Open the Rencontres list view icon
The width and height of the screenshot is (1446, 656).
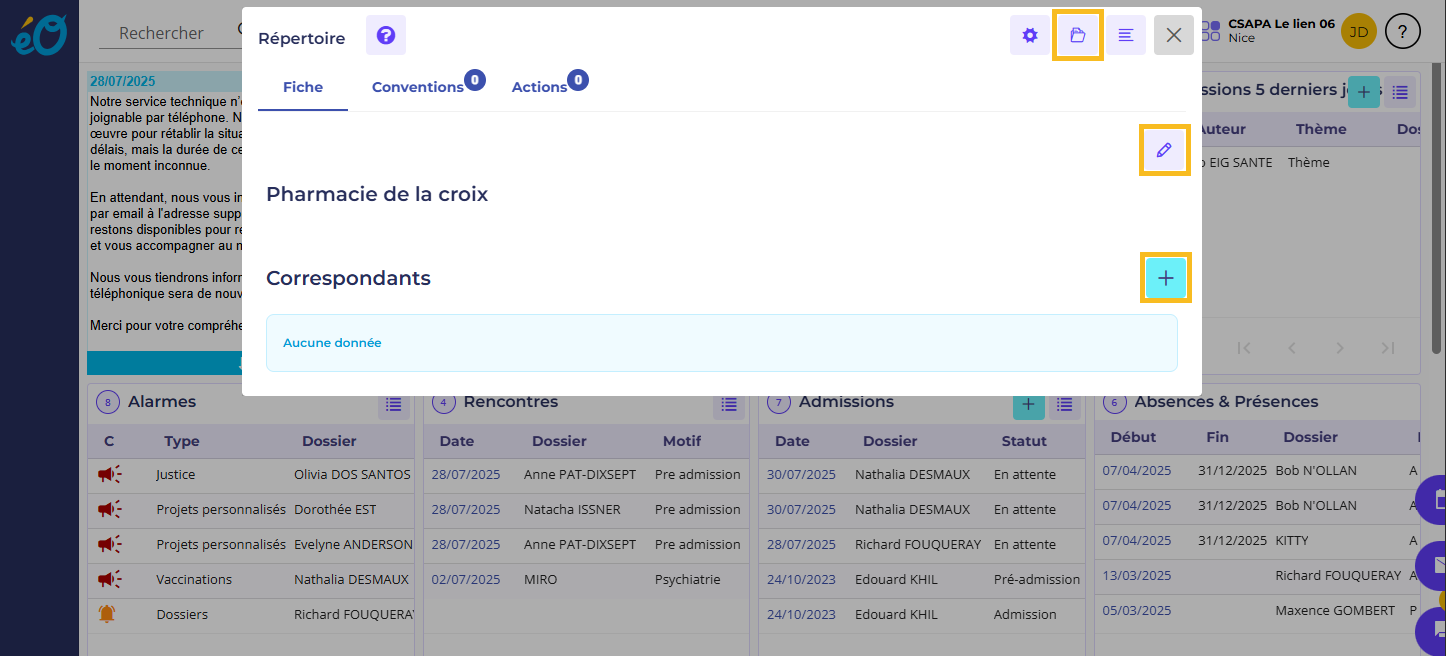729,404
